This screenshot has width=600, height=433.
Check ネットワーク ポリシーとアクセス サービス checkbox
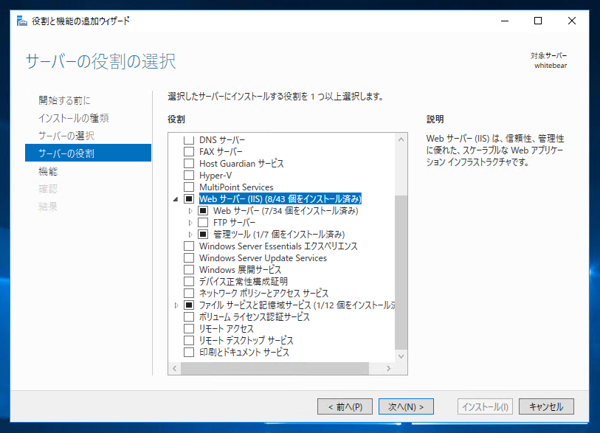(x=189, y=293)
